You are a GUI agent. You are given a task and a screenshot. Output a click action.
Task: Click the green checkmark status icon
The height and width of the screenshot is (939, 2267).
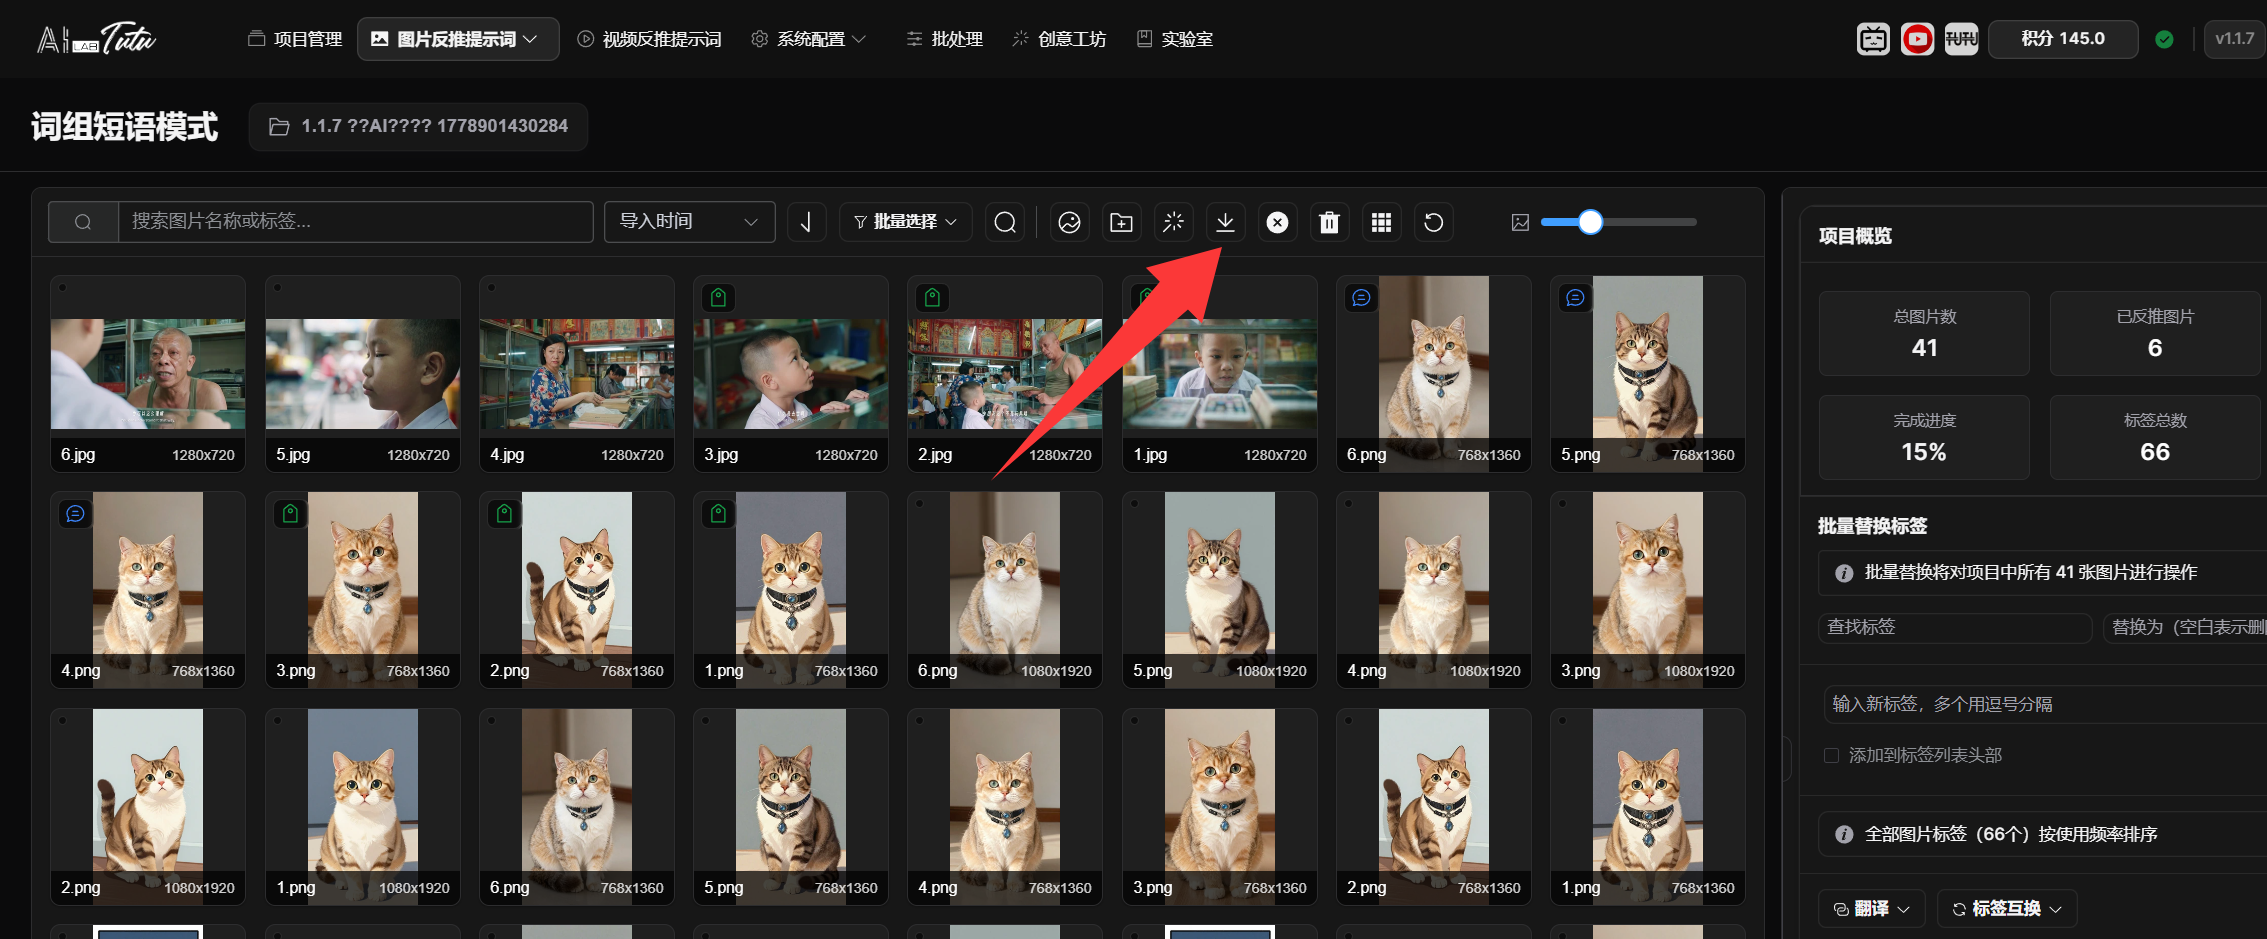pyautogui.click(x=2164, y=39)
